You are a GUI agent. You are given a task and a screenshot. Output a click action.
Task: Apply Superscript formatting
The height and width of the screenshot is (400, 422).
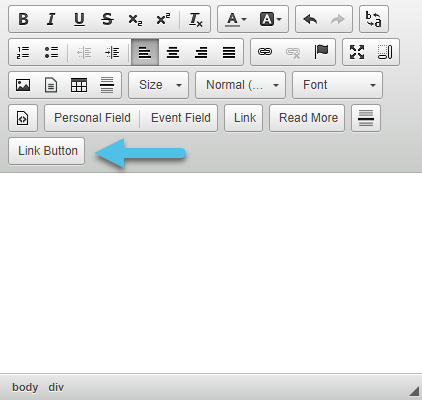163,19
